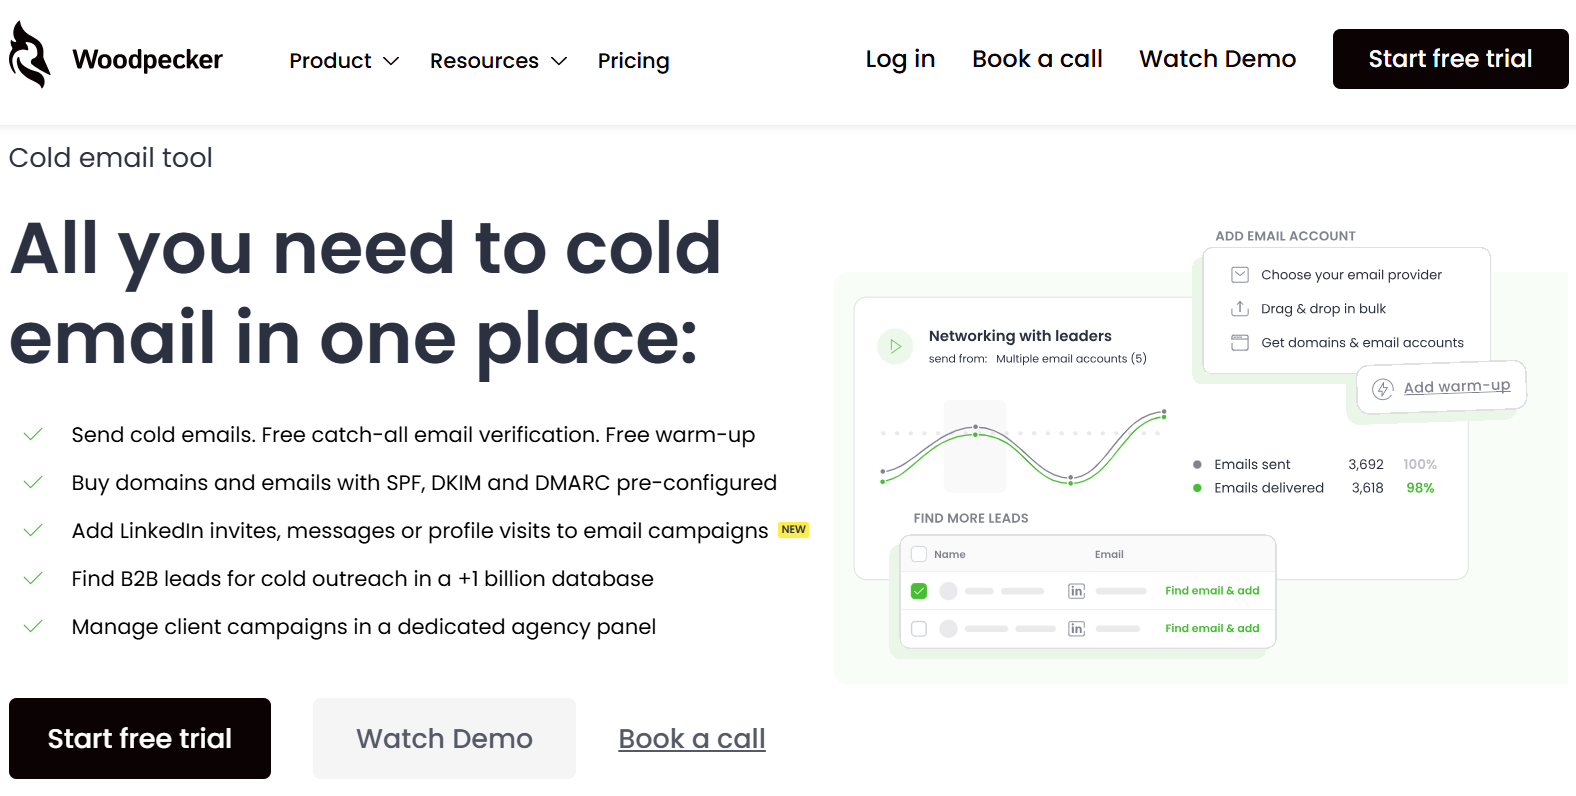Image resolution: width=1576 pixels, height=796 pixels.
Task: Click the chevron next to Product
Action: point(391,61)
